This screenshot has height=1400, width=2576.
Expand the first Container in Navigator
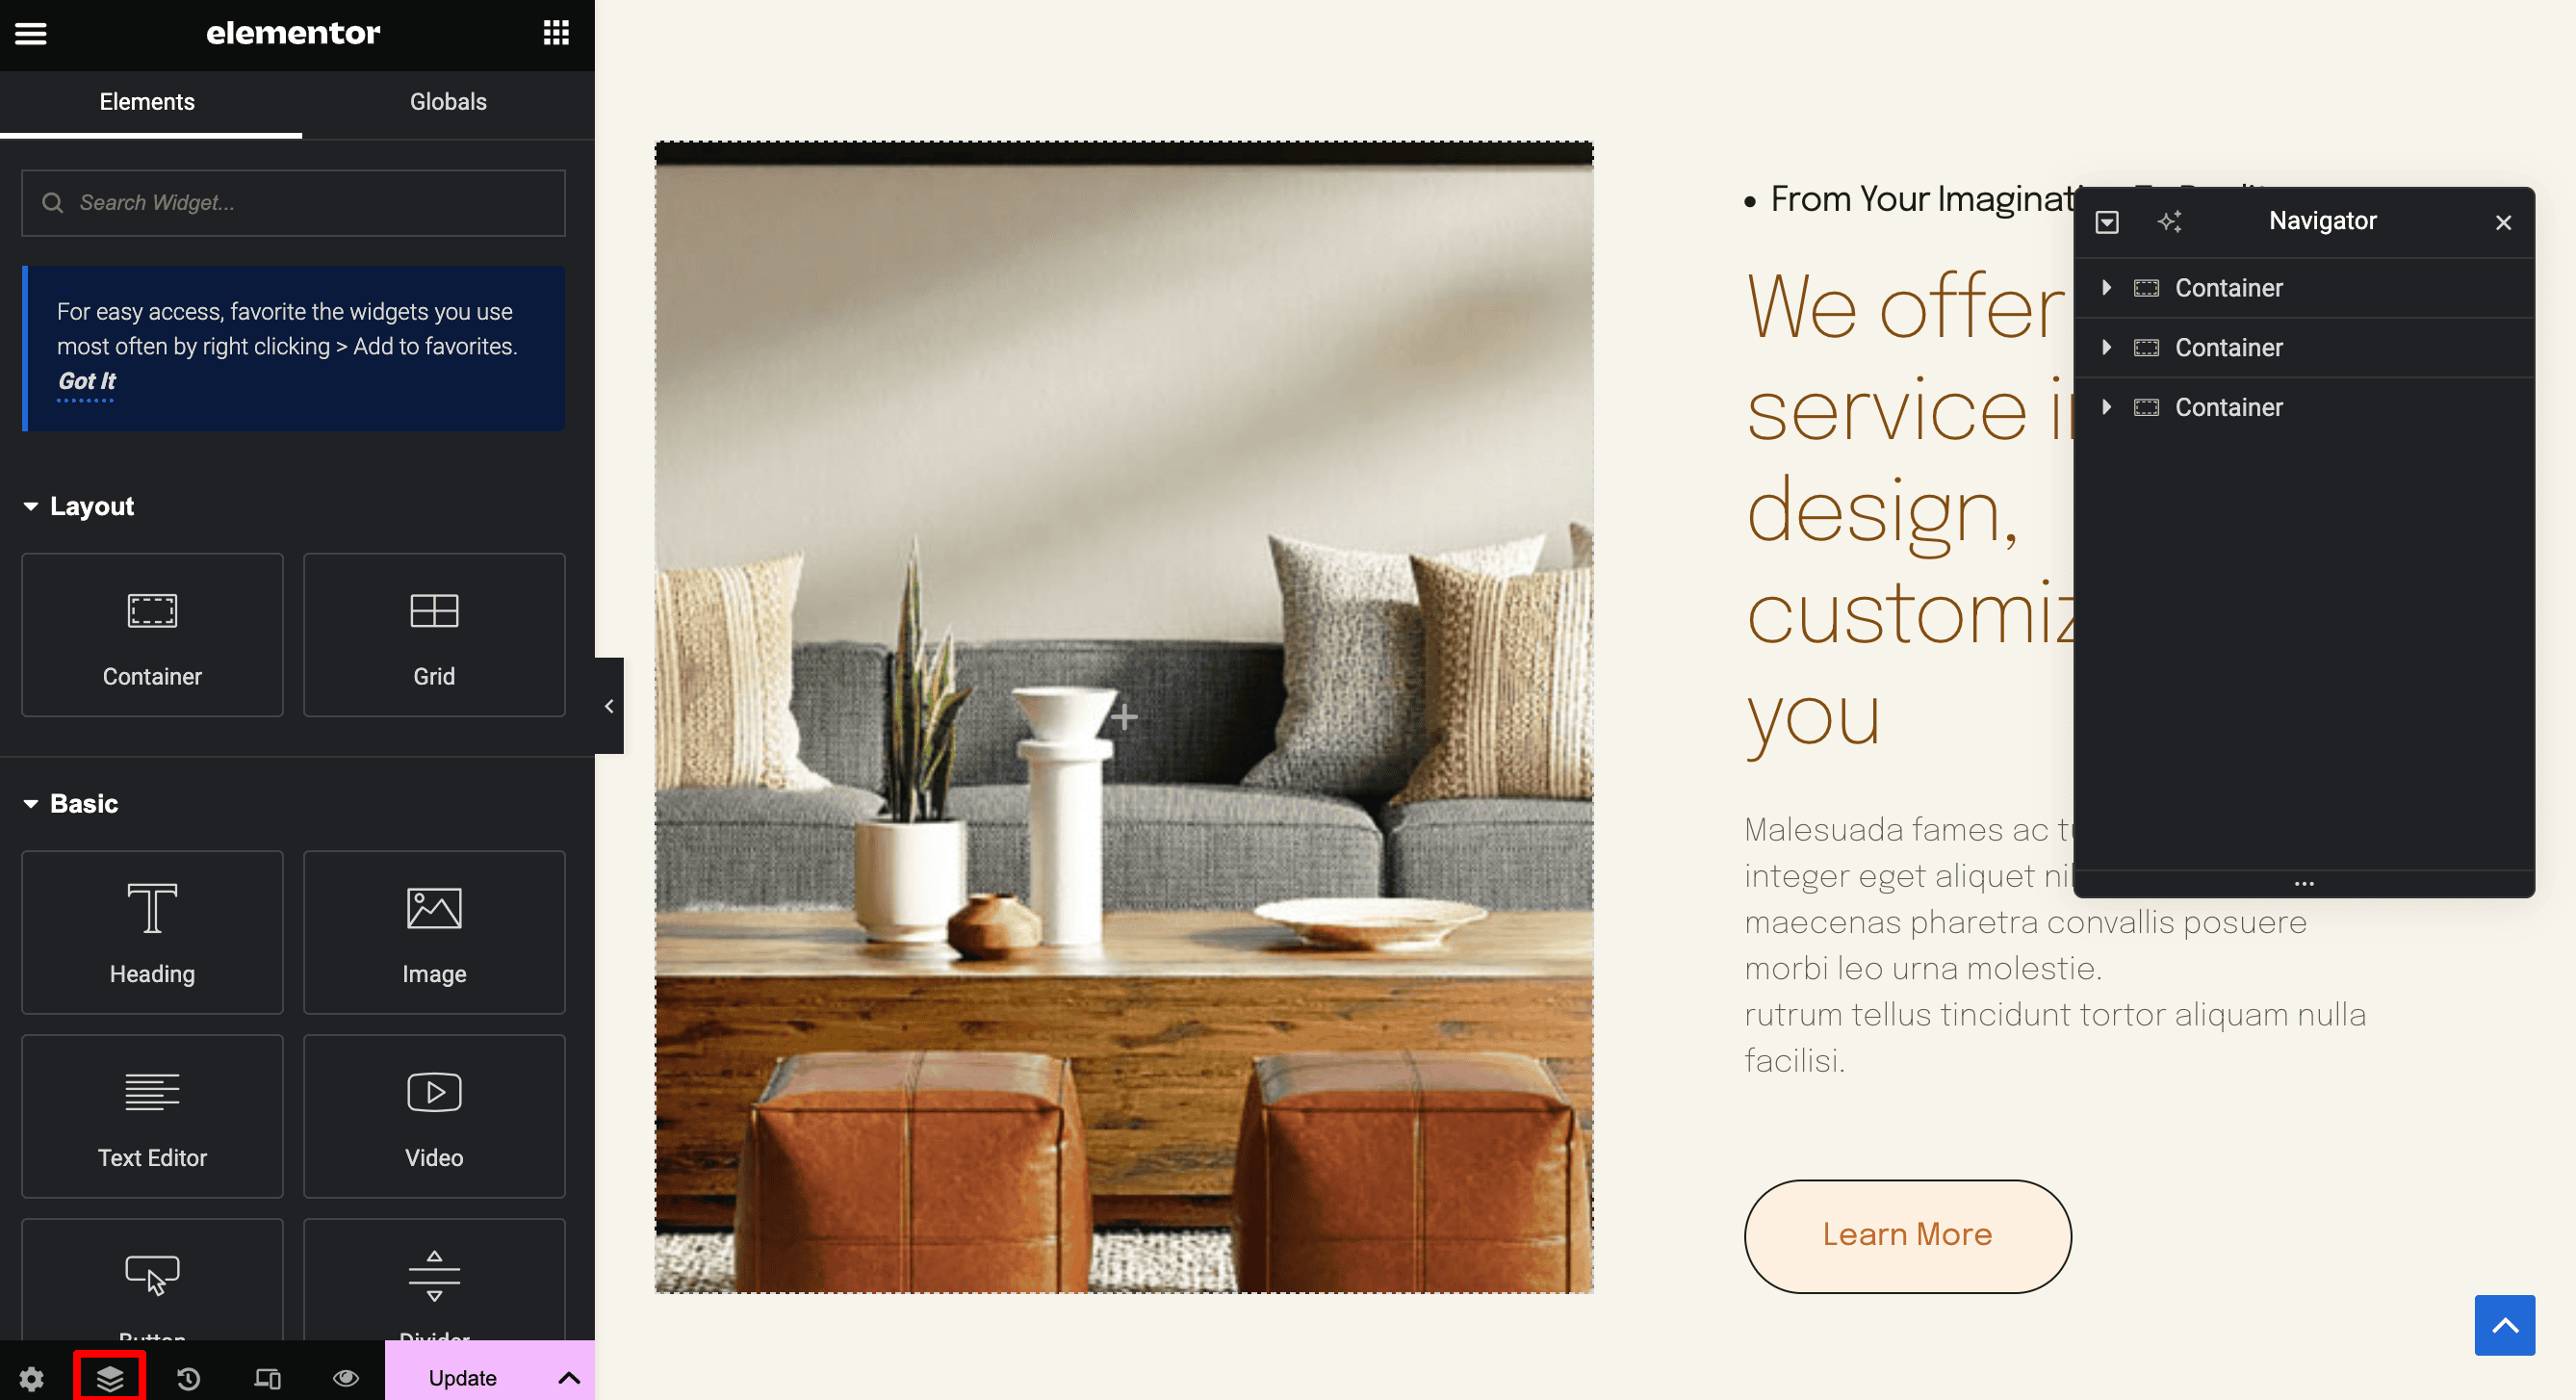click(x=2107, y=286)
